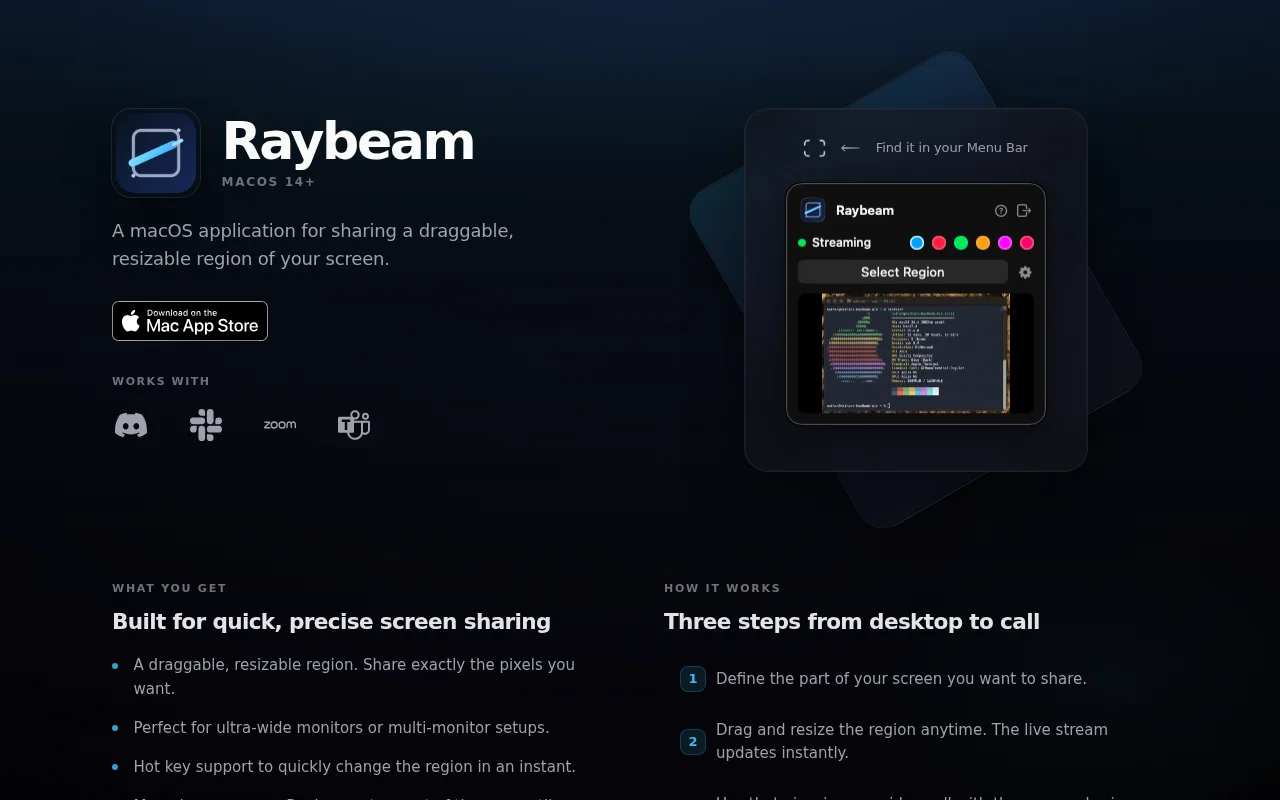Click 'Perfect for ultra-wide monitors' bullet

pos(341,728)
